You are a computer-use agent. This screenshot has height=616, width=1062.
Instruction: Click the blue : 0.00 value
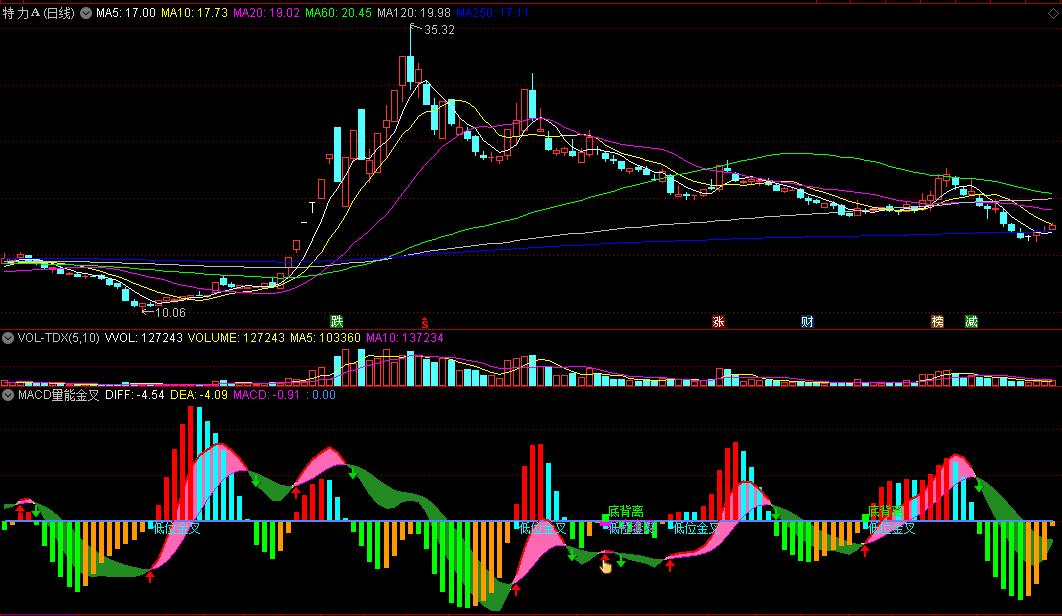coord(320,394)
